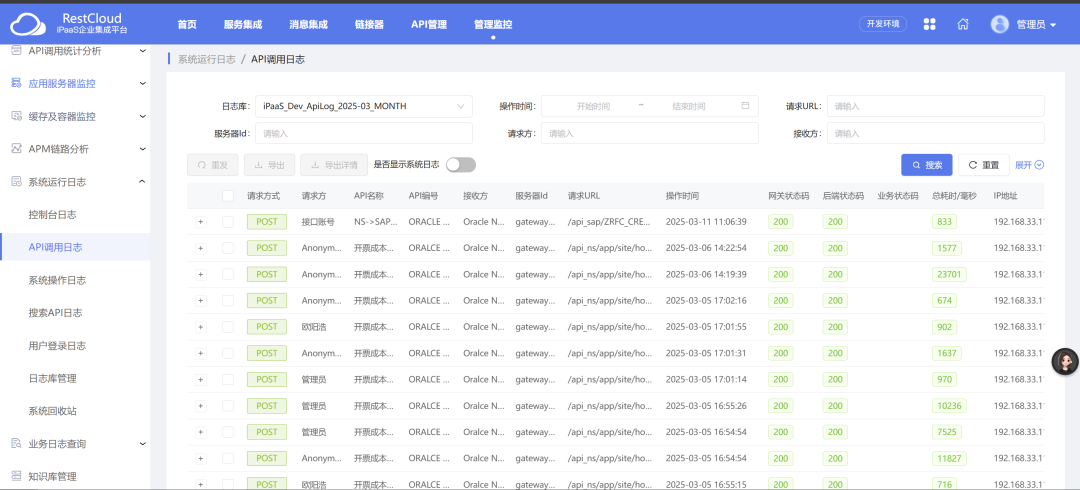Expand row with time 2025-03-05 17:01:55
Image resolution: width=1080 pixels, height=490 pixels.
click(x=200, y=327)
